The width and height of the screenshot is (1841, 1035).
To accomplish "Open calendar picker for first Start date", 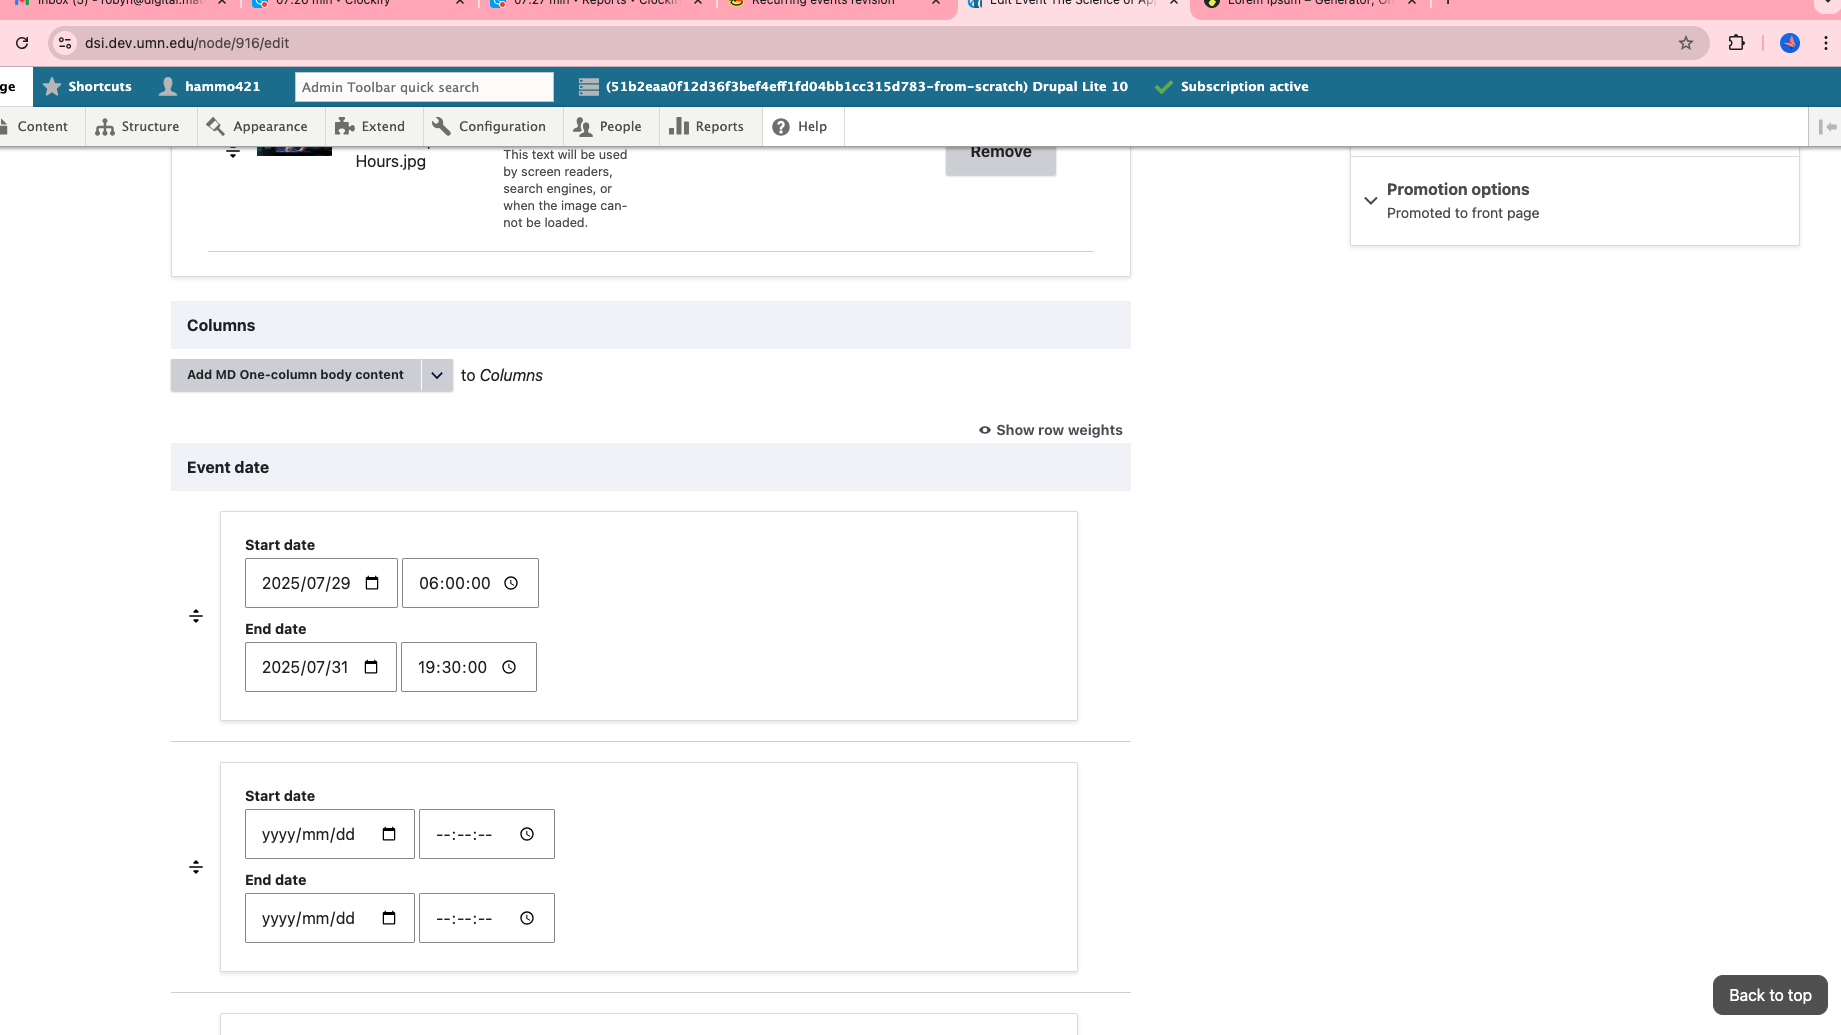I will pos(372,583).
